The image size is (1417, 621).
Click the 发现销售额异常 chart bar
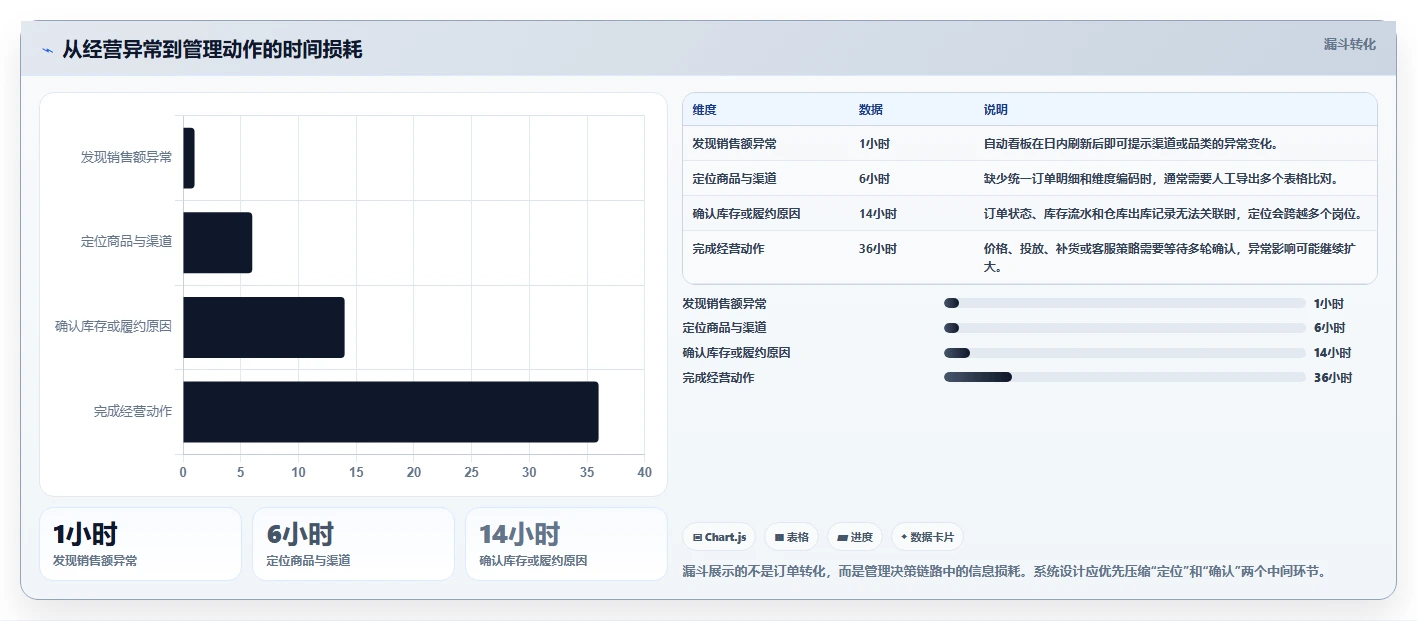(188, 158)
